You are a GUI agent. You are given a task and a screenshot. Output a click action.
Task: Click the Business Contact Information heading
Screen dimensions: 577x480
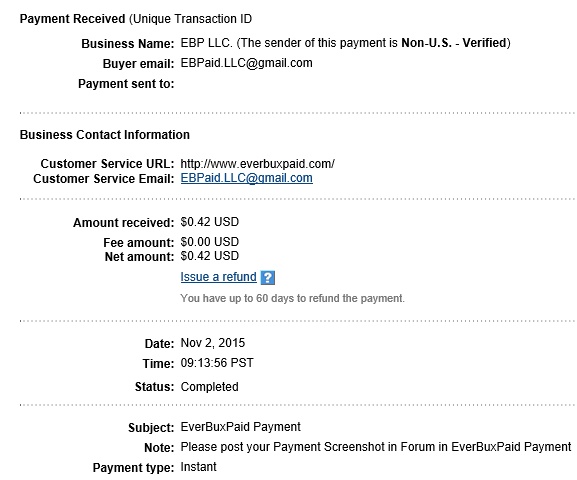coord(105,135)
